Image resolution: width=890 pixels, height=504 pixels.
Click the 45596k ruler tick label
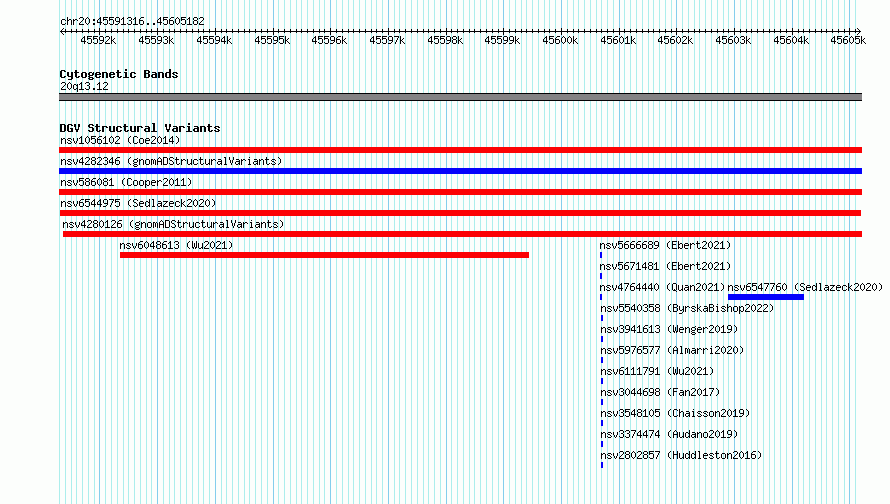coord(329,41)
